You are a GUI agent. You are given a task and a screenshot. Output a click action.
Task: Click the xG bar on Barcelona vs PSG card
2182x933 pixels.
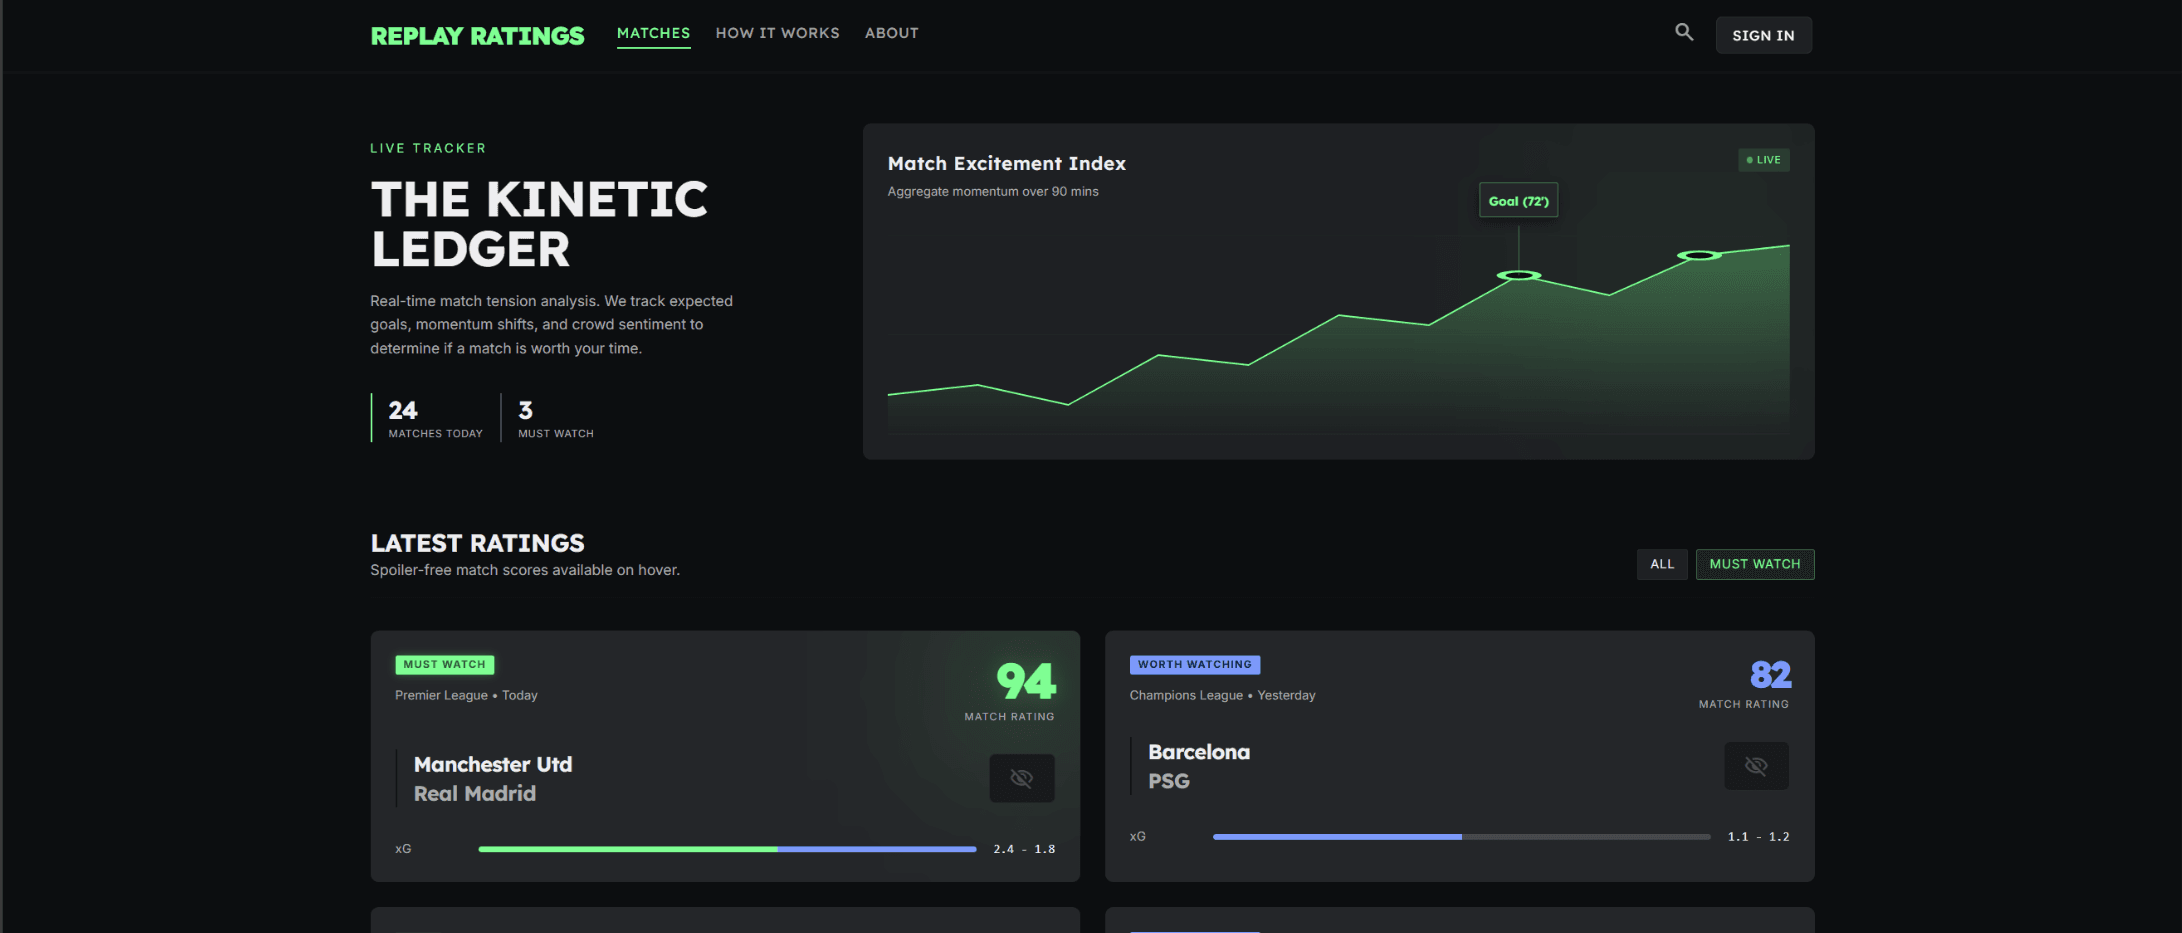1460,837
